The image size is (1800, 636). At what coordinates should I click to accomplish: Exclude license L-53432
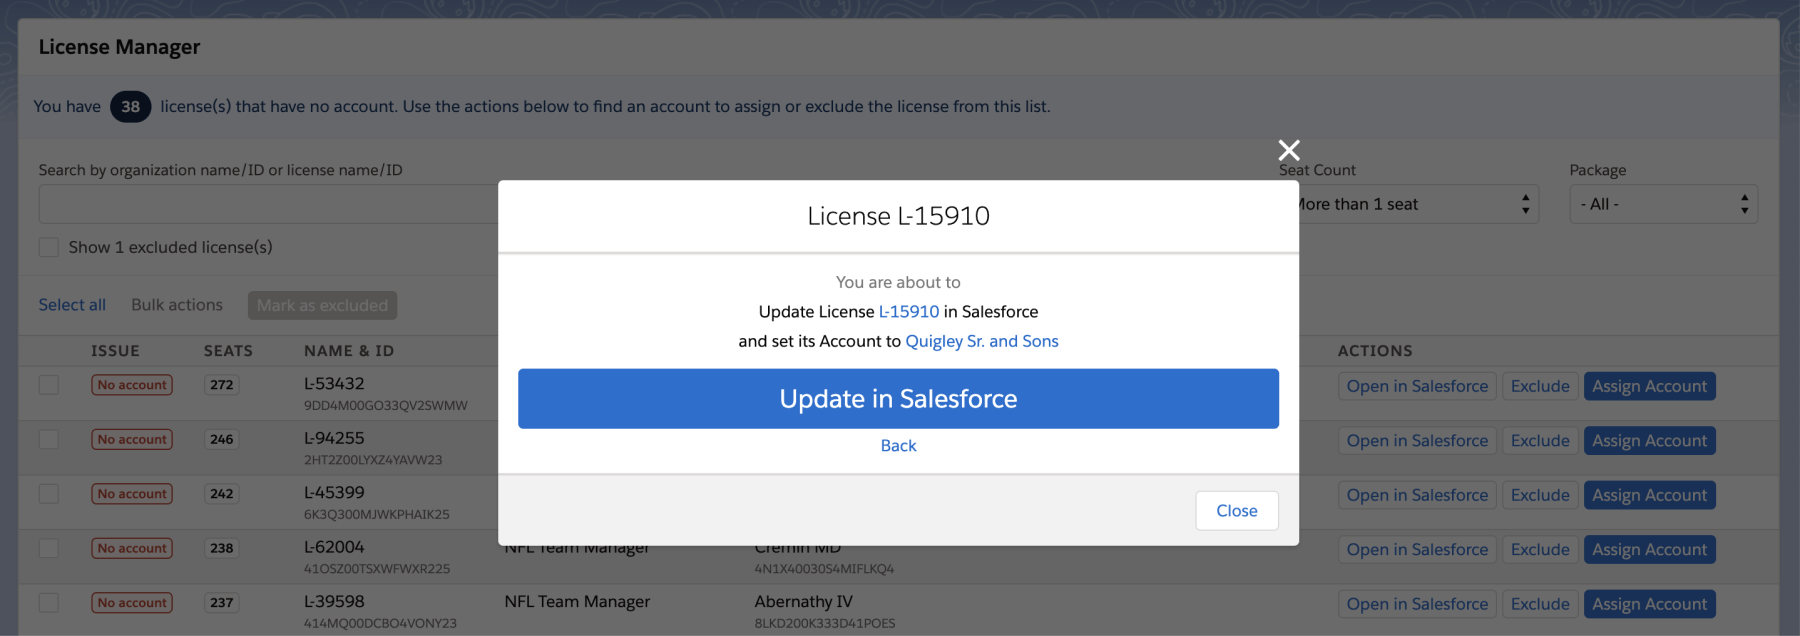pos(1540,386)
